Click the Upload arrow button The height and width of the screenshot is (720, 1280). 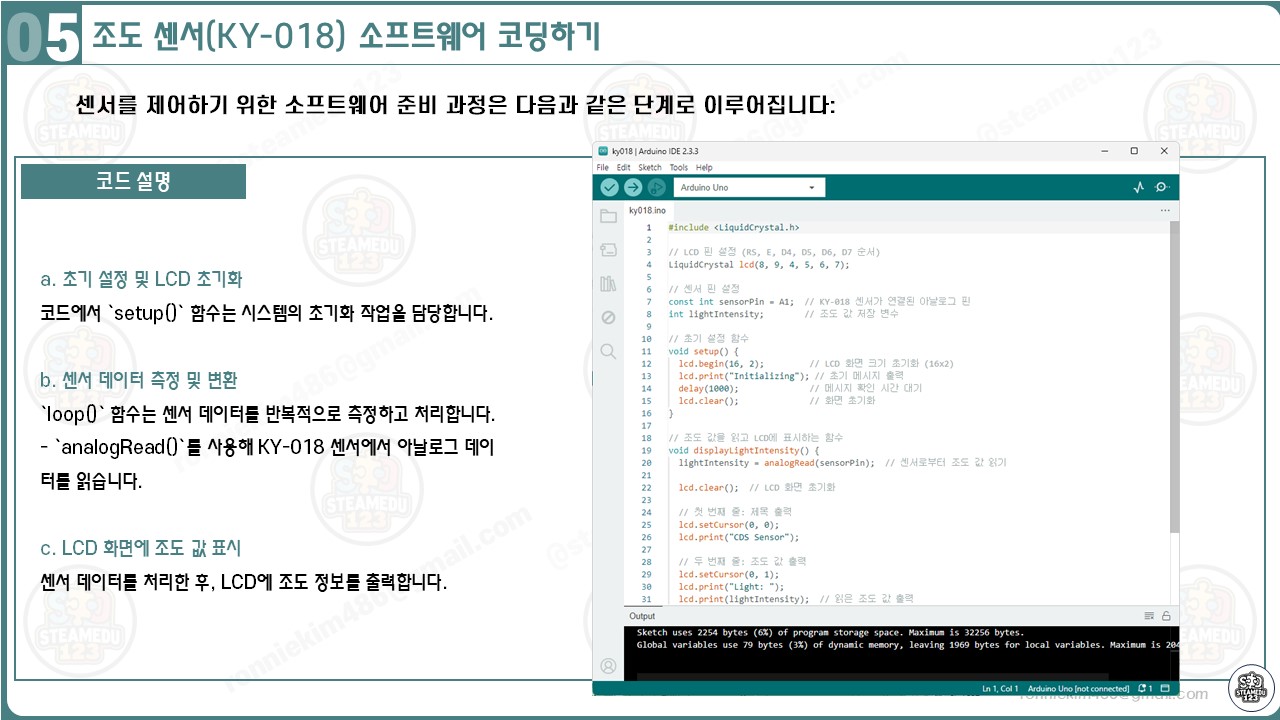[x=633, y=187]
